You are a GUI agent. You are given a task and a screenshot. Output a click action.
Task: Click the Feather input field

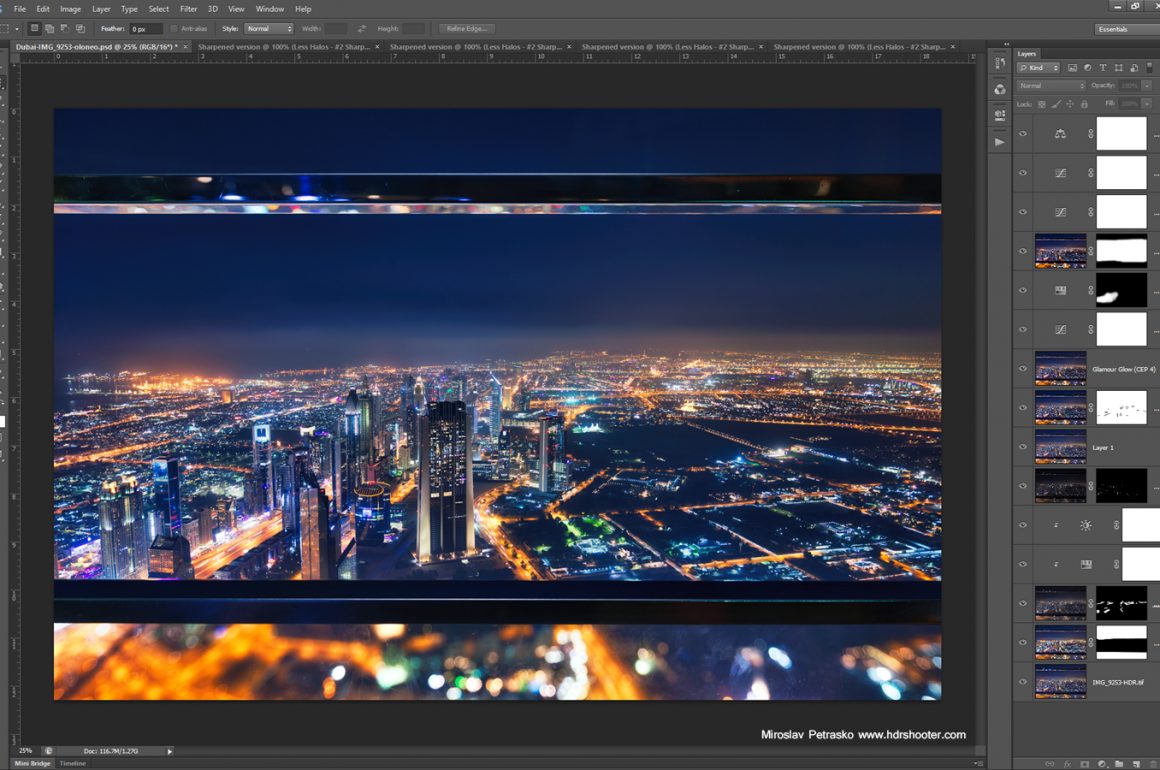point(146,29)
